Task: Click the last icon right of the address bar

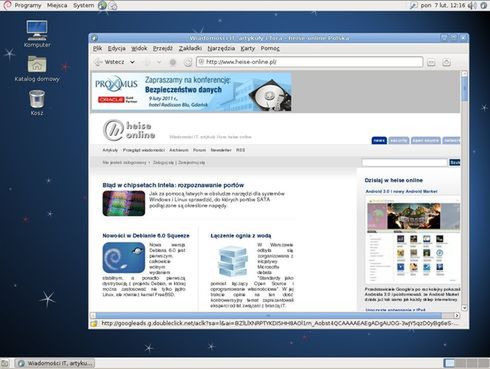Action: [446, 62]
